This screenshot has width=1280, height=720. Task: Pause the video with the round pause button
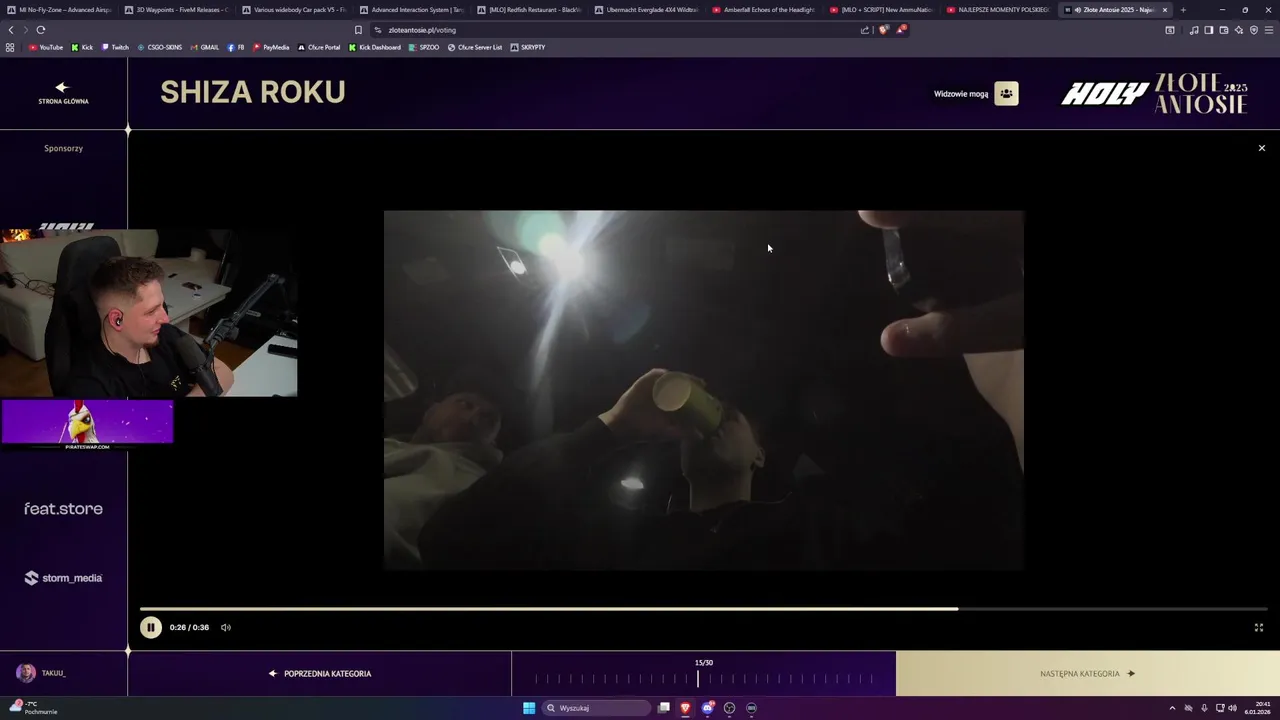150,627
